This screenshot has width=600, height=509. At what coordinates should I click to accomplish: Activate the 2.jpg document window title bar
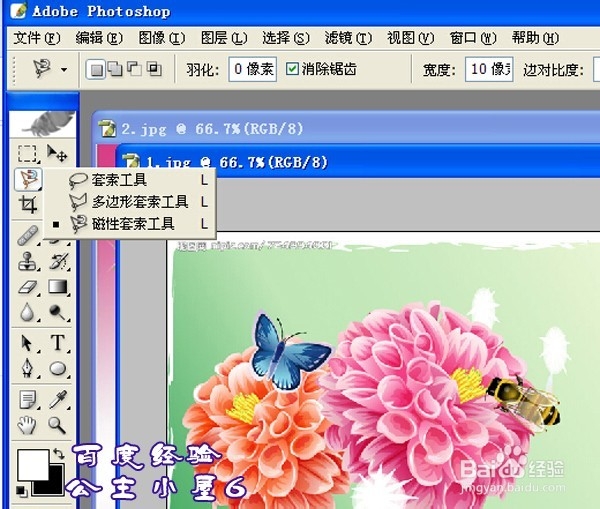click(346, 128)
